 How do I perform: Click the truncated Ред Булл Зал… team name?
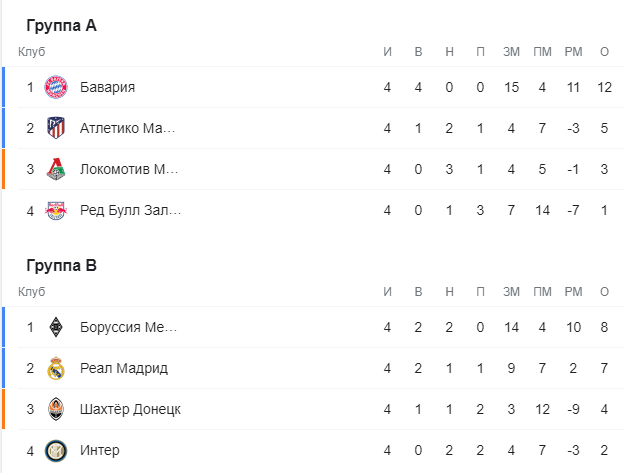click(130, 210)
